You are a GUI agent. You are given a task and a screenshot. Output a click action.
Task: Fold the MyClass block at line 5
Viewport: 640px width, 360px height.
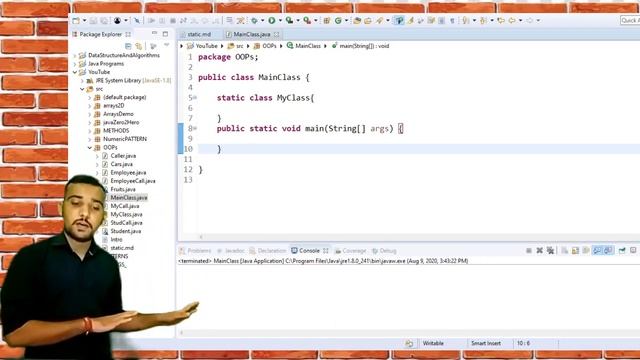click(x=196, y=98)
